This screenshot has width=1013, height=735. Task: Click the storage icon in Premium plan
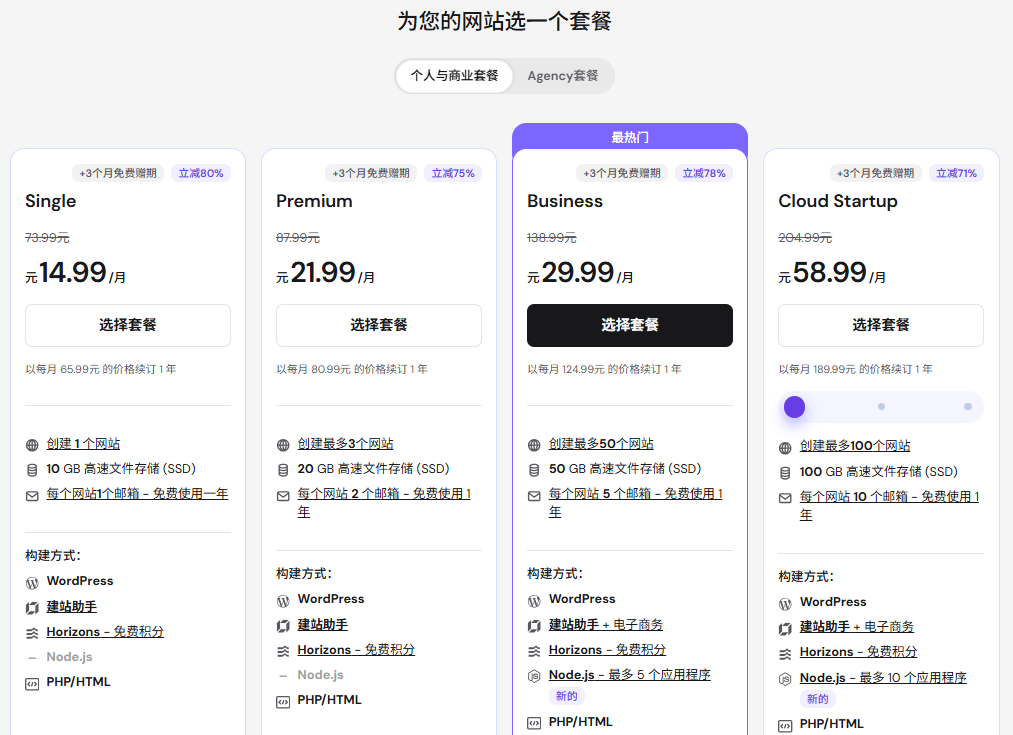(283, 469)
